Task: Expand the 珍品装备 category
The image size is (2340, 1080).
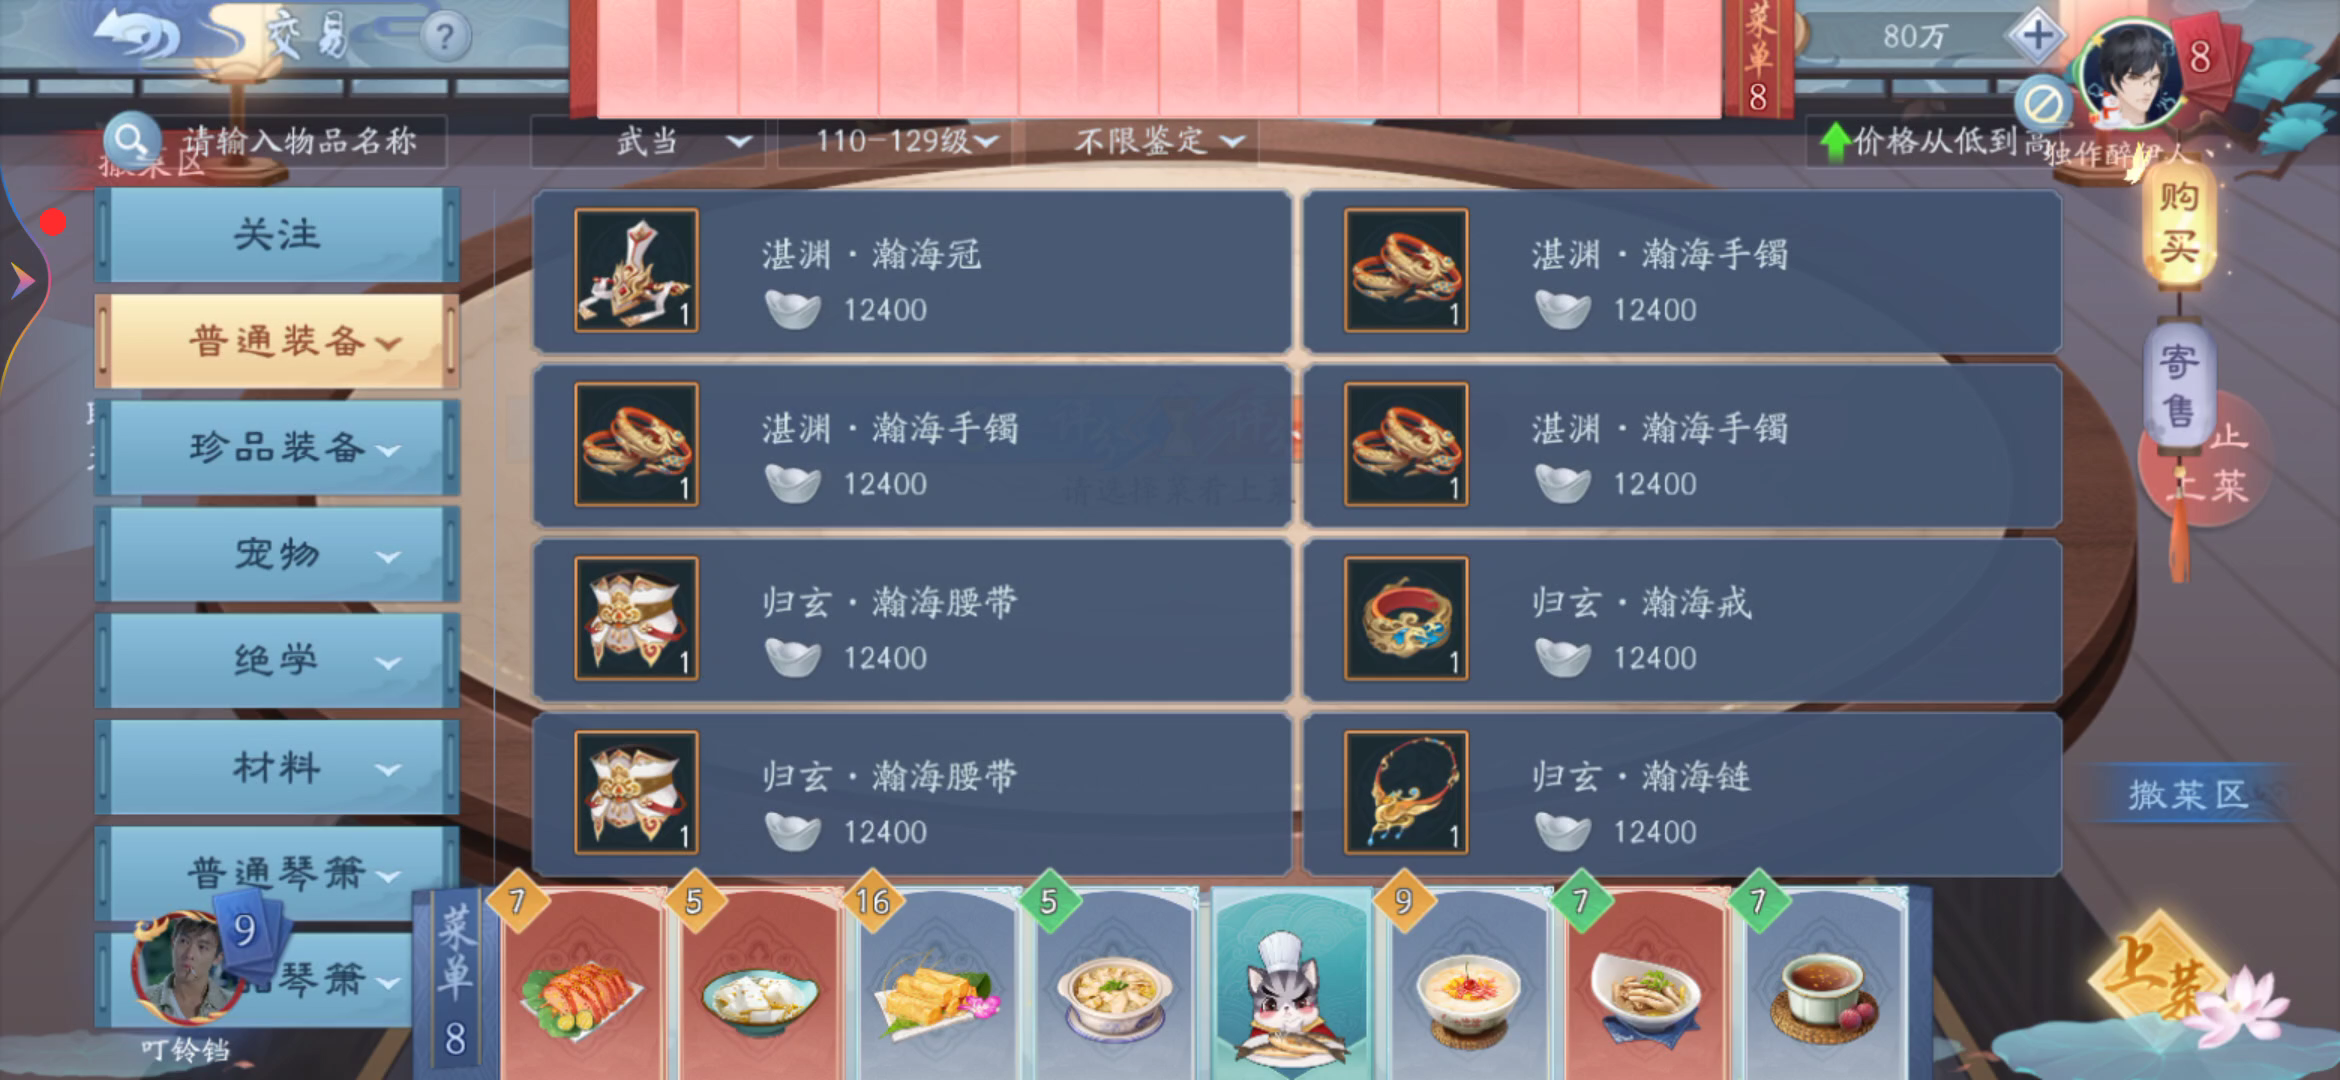Action: point(277,448)
